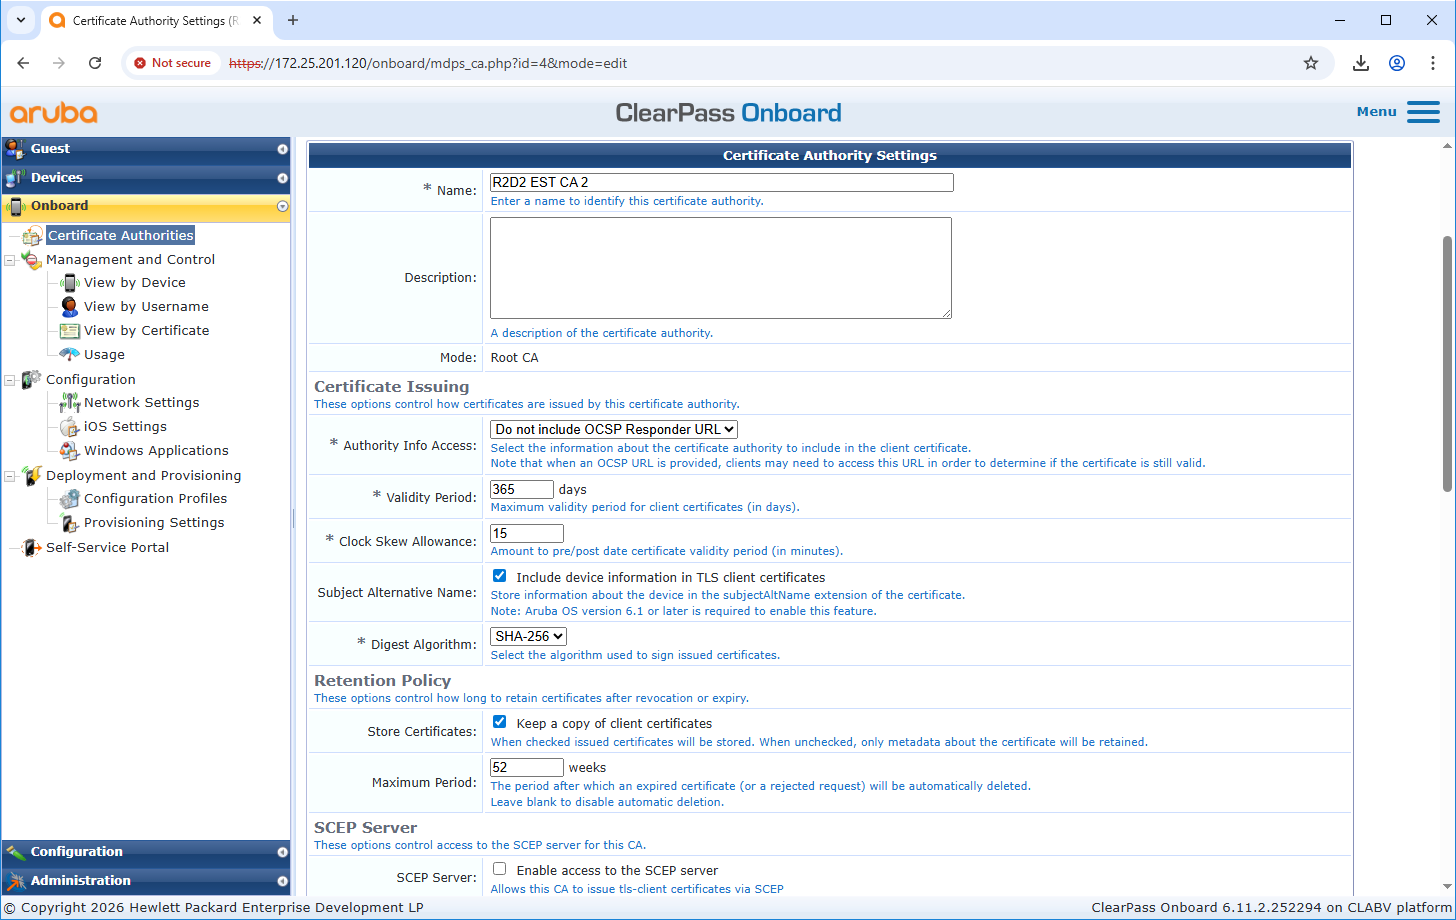Click the Configuration Profiles icon
The height and width of the screenshot is (920, 1456).
[x=69, y=499]
